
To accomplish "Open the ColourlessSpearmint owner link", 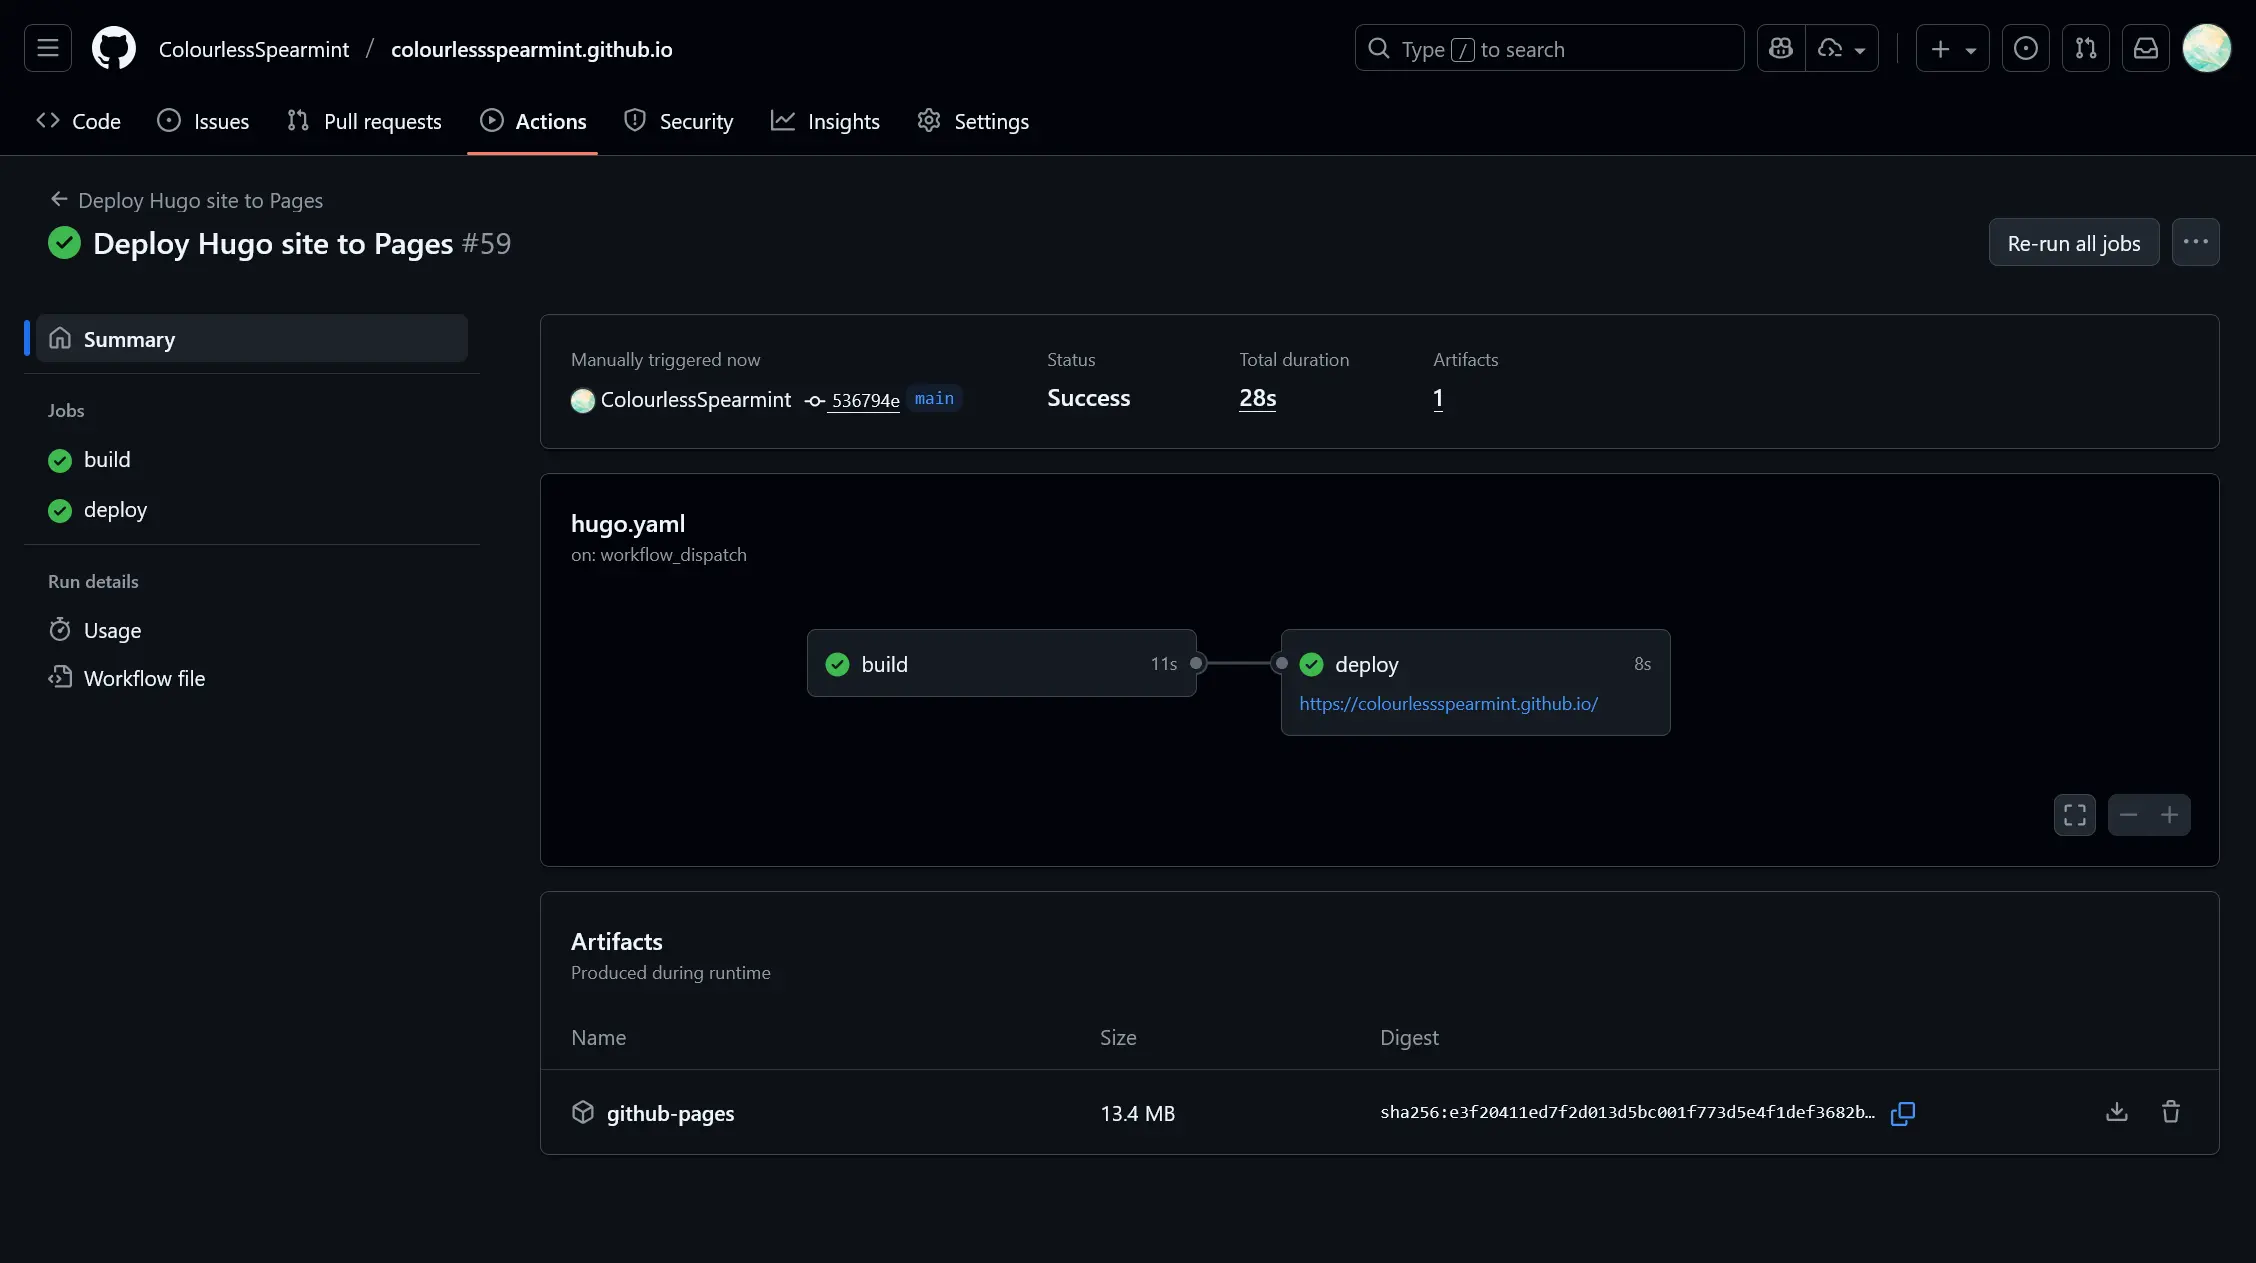I will click(254, 49).
